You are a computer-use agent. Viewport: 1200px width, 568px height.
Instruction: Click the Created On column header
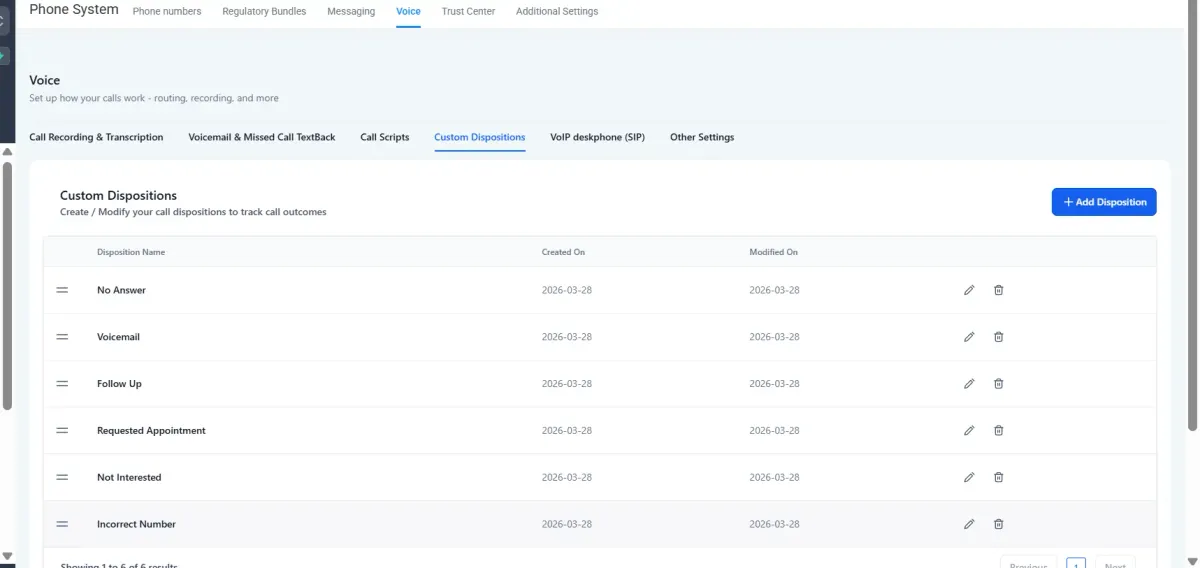[x=564, y=252]
